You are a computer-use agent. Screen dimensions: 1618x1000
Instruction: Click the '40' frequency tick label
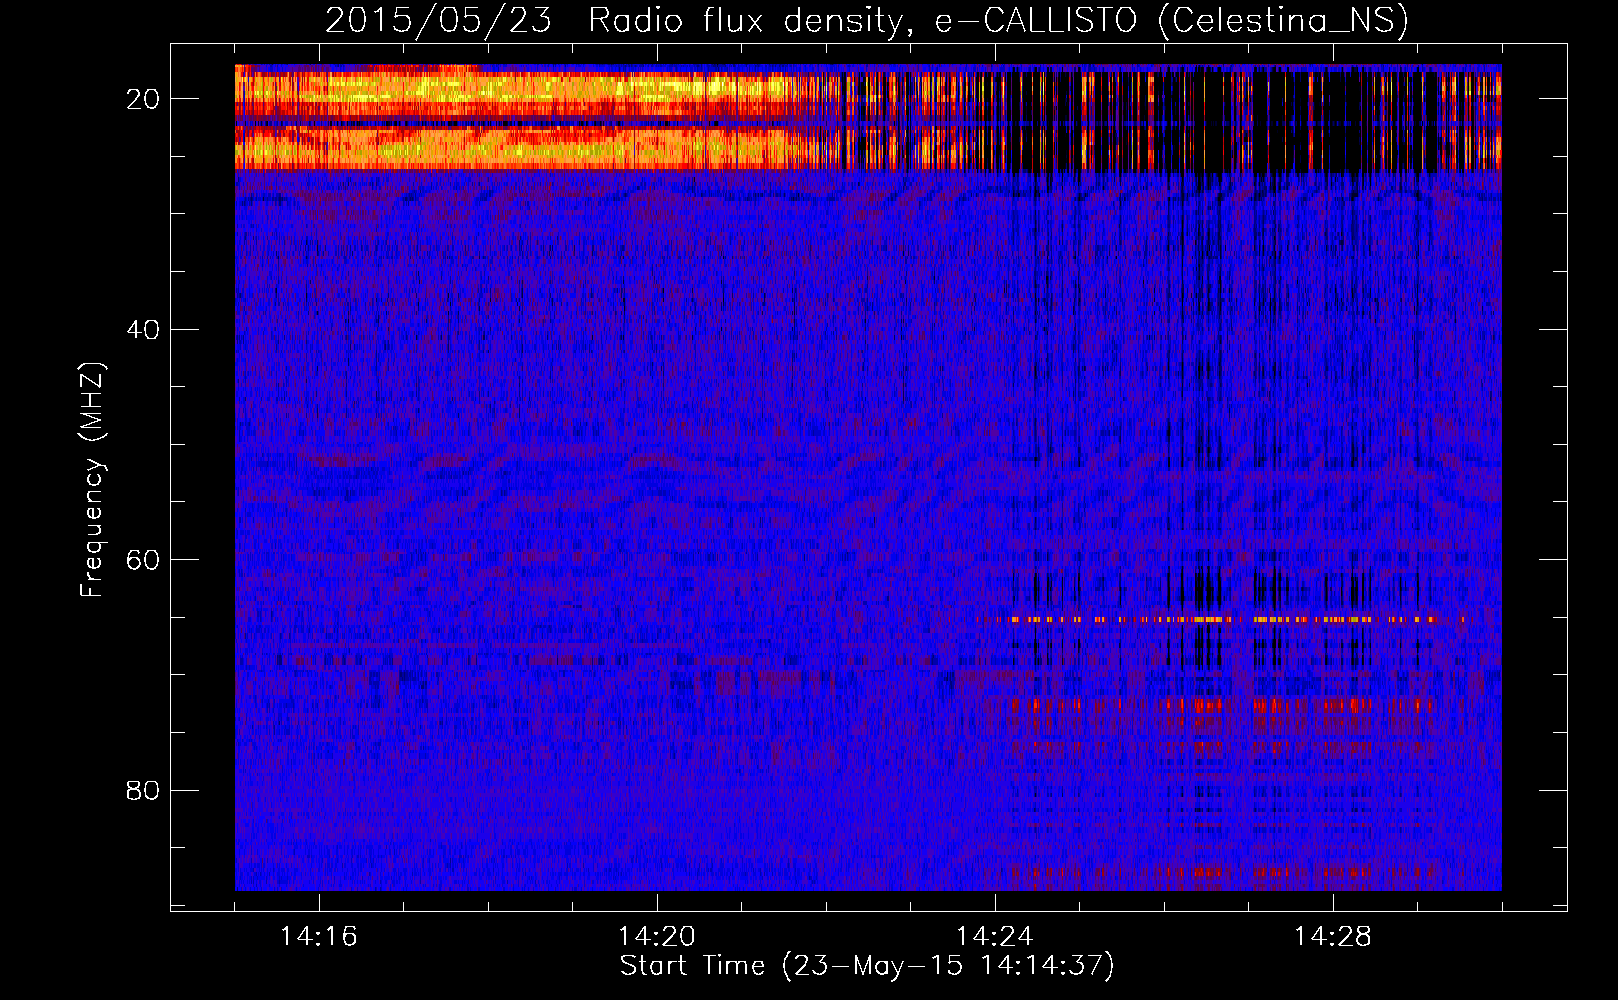(x=144, y=329)
